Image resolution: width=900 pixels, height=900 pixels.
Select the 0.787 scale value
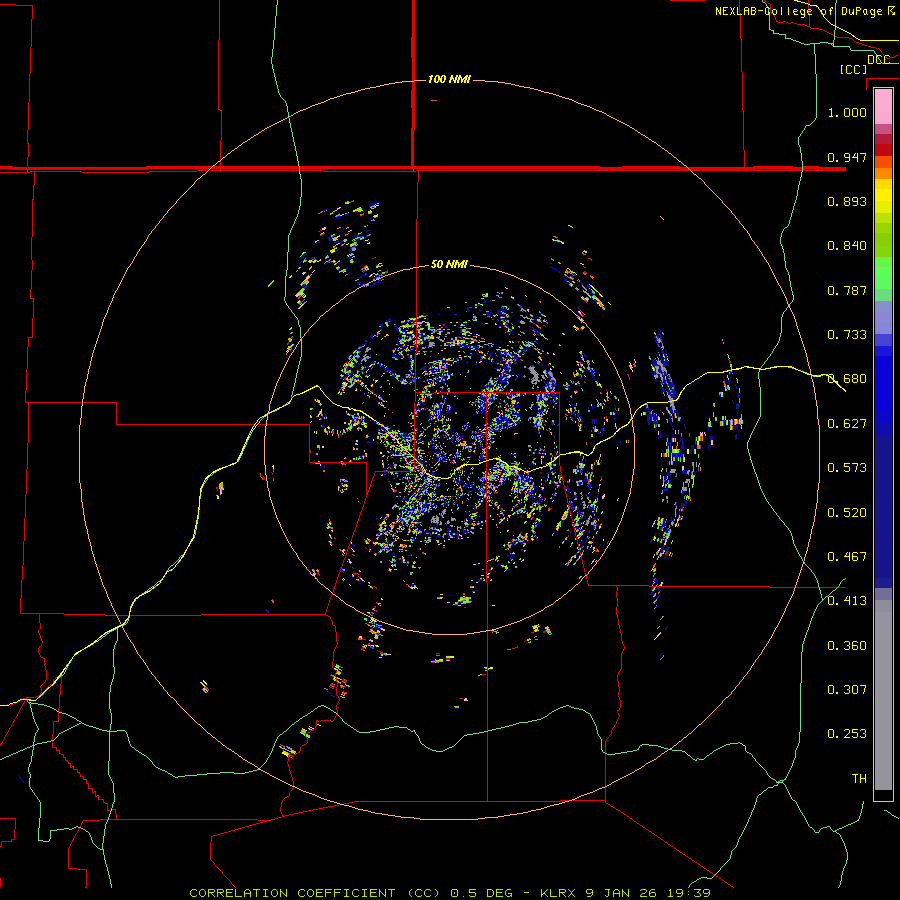847,290
